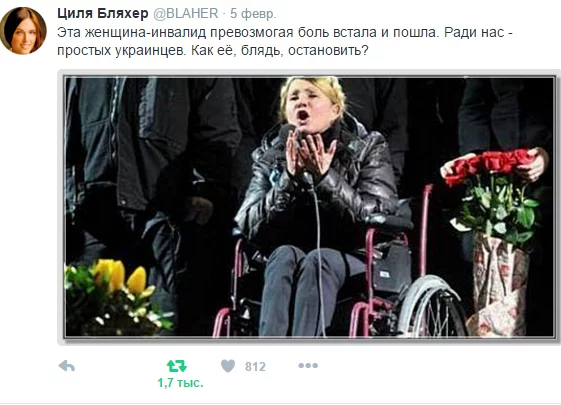Visit the @BLAHER handle link

pyautogui.click(x=186, y=14)
